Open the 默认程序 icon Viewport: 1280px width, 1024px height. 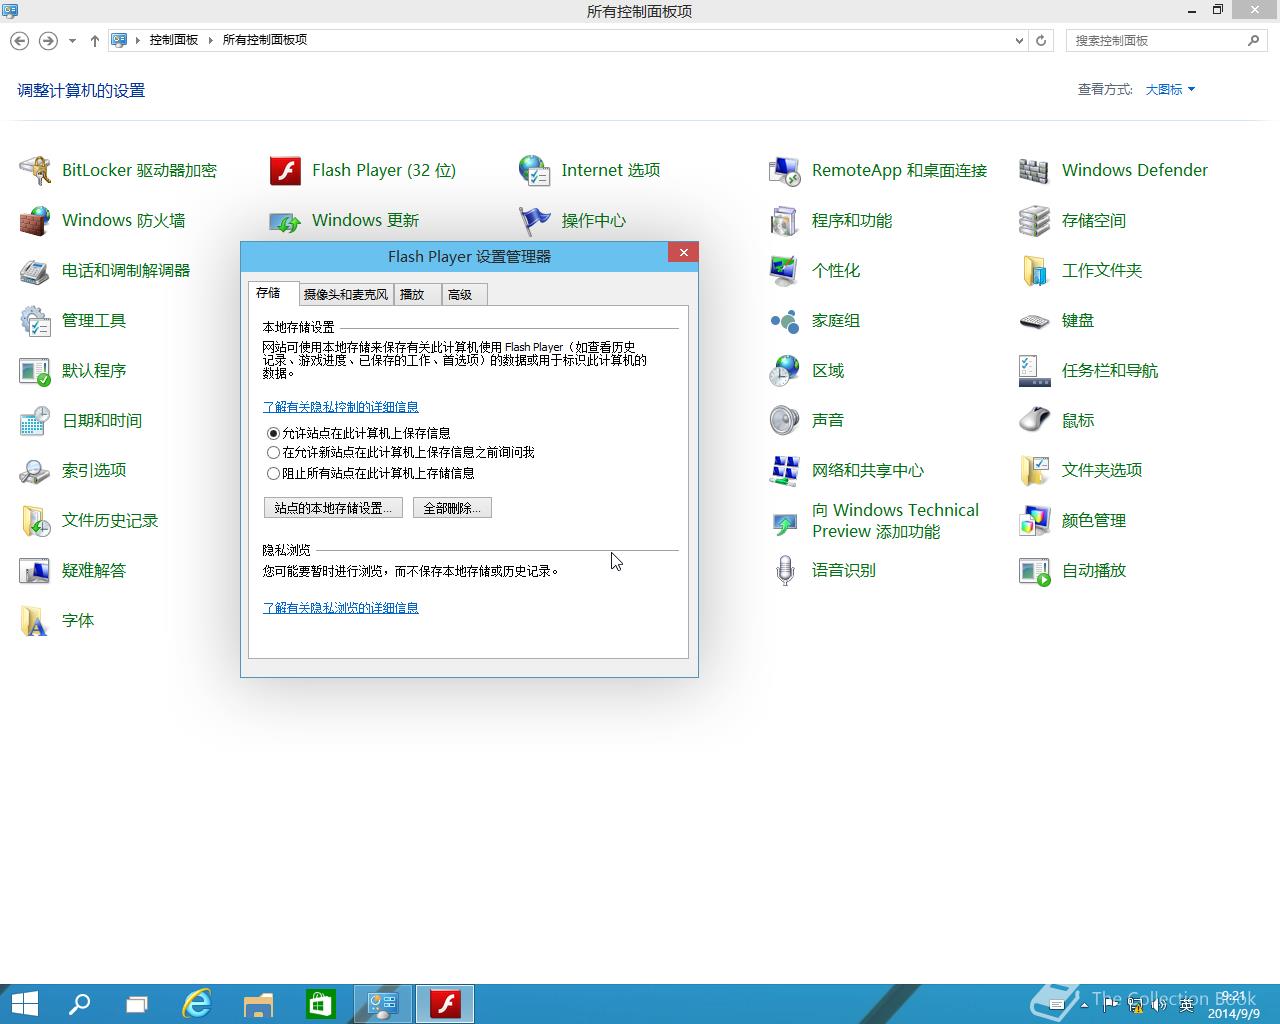35,370
